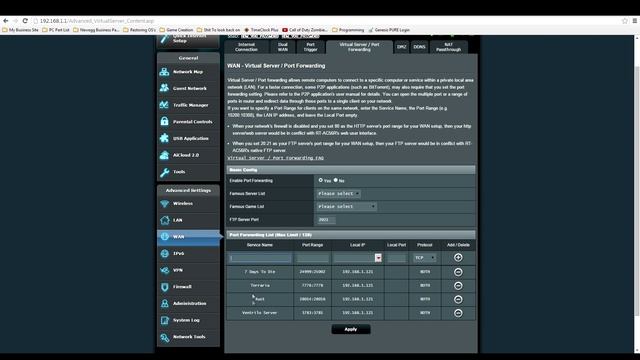Open the Famous Server List dropdown

(x=338, y=193)
